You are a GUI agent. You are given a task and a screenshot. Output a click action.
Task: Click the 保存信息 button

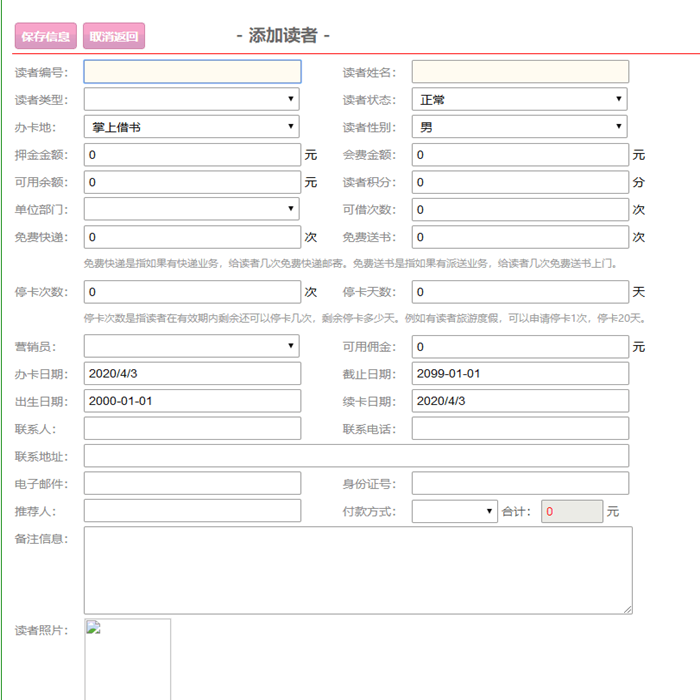[x=46, y=36]
